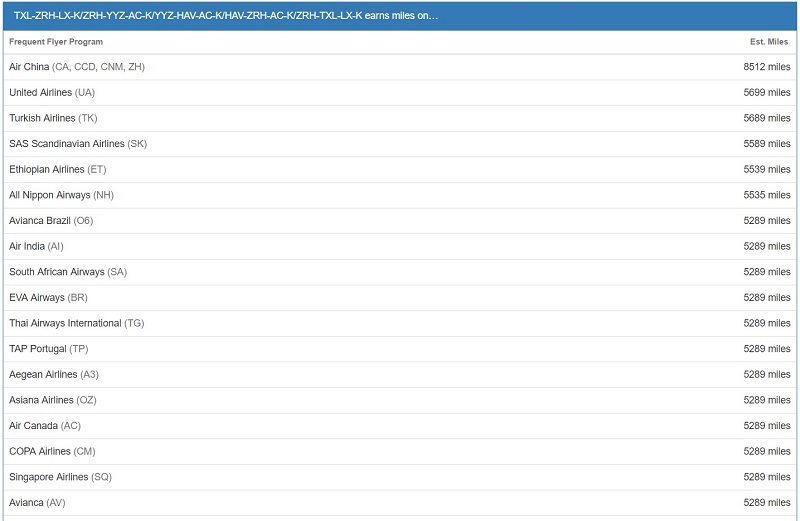Click miles value in Avianca Brazil row
The width and height of the screenshot is (800, 521).
point(767,220)
